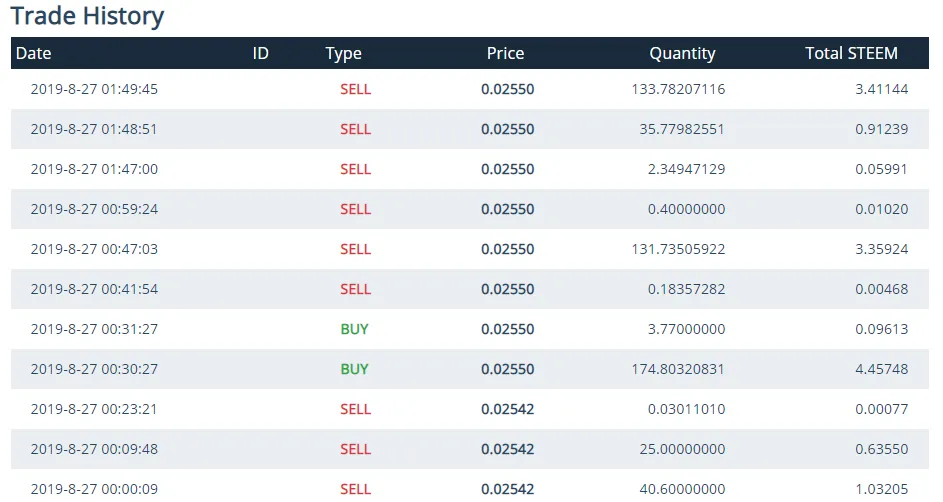The height and width of the screenshot is (502, 943).
Task: Select total 0.05991
Action: (x=881, y=169)
